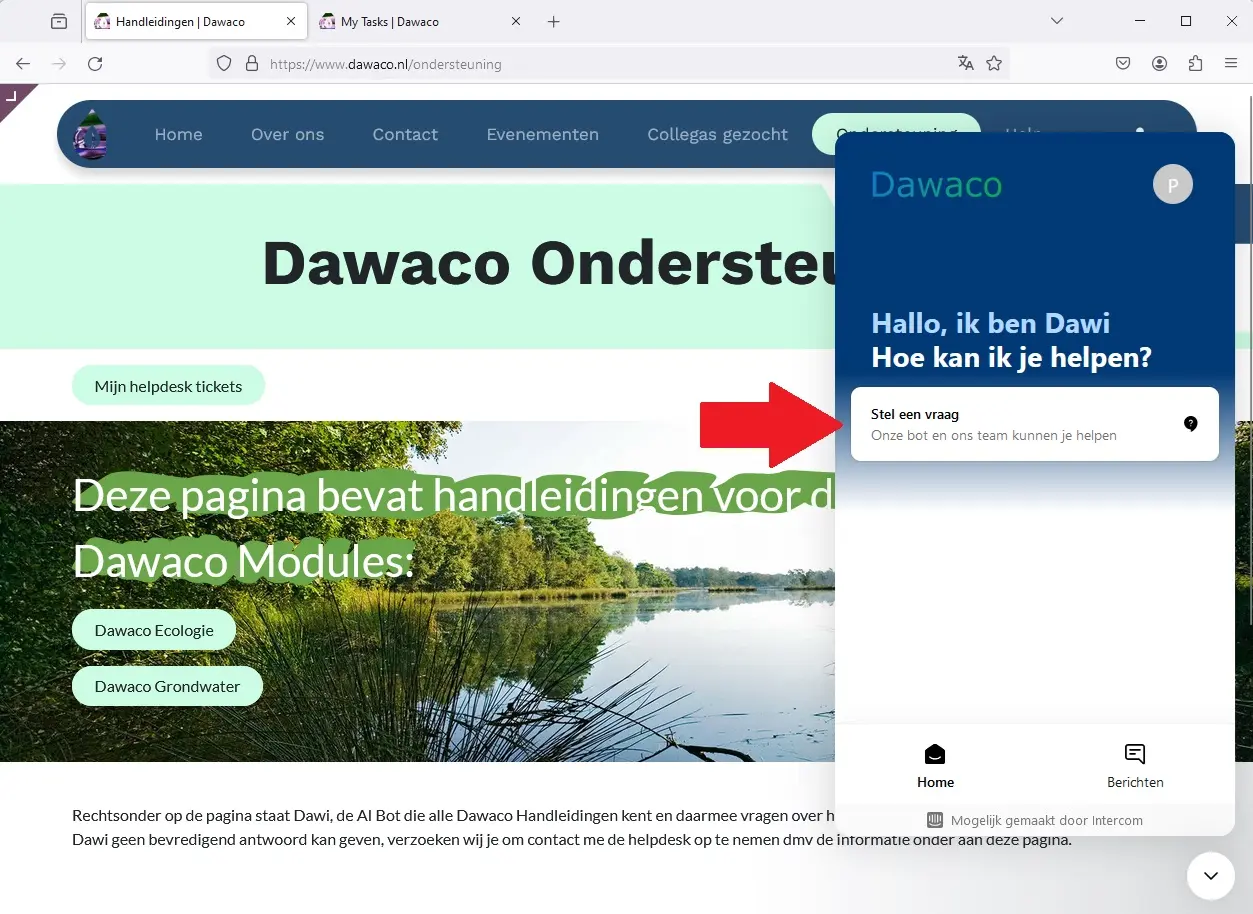Switch to Berichten tab in chat

pos(1135,766)
